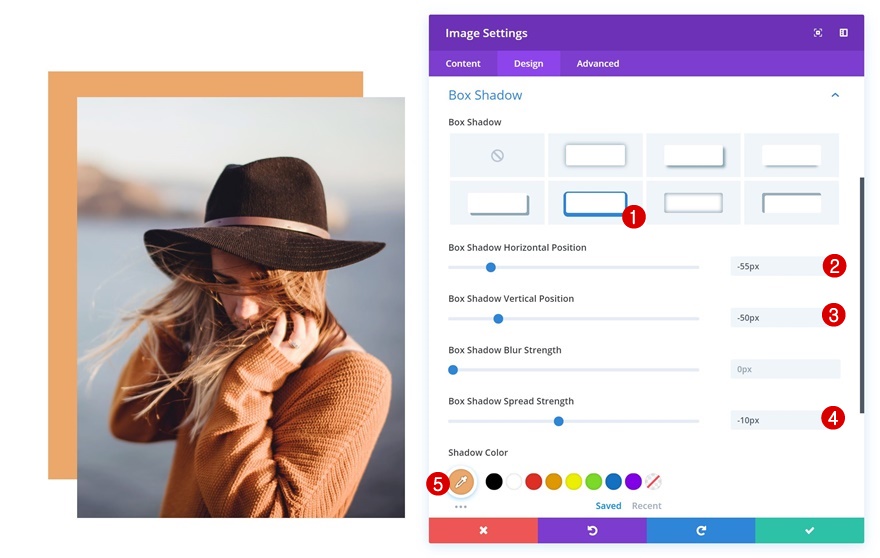Show Recent colors

click(647, 506)
